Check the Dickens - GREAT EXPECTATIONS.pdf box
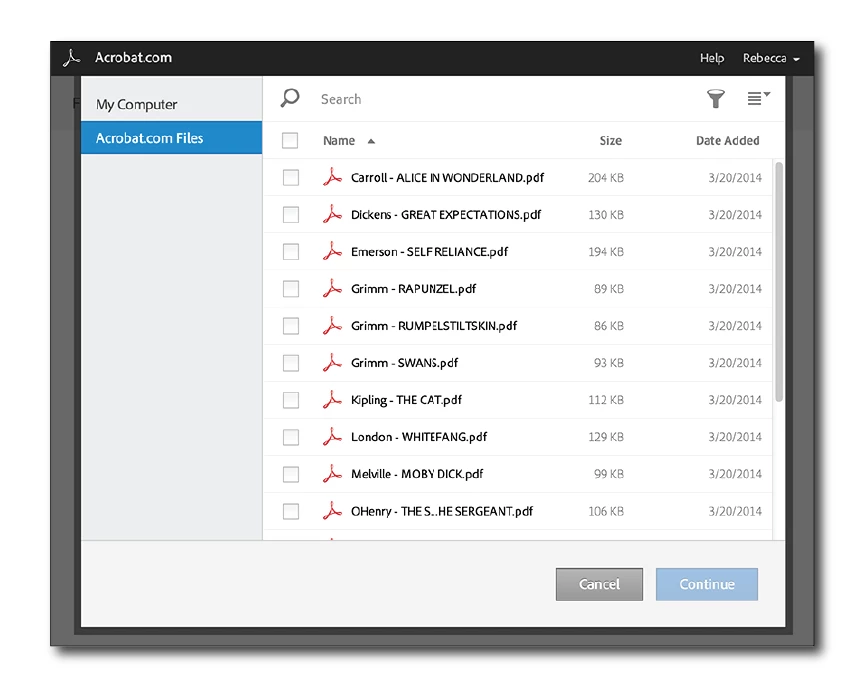 291,214
